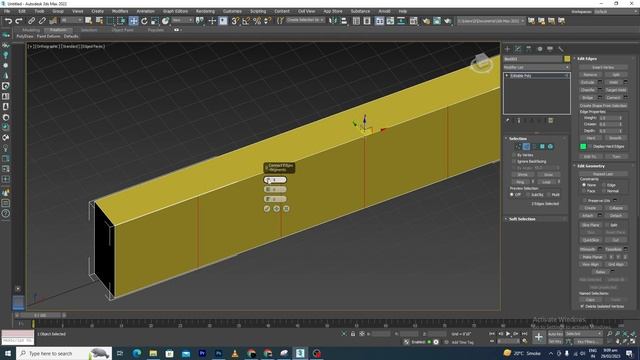Open the selection filter dropdown in toolbar
The width and height of the screenshot is (640, 360).
[x=71, y=20]
